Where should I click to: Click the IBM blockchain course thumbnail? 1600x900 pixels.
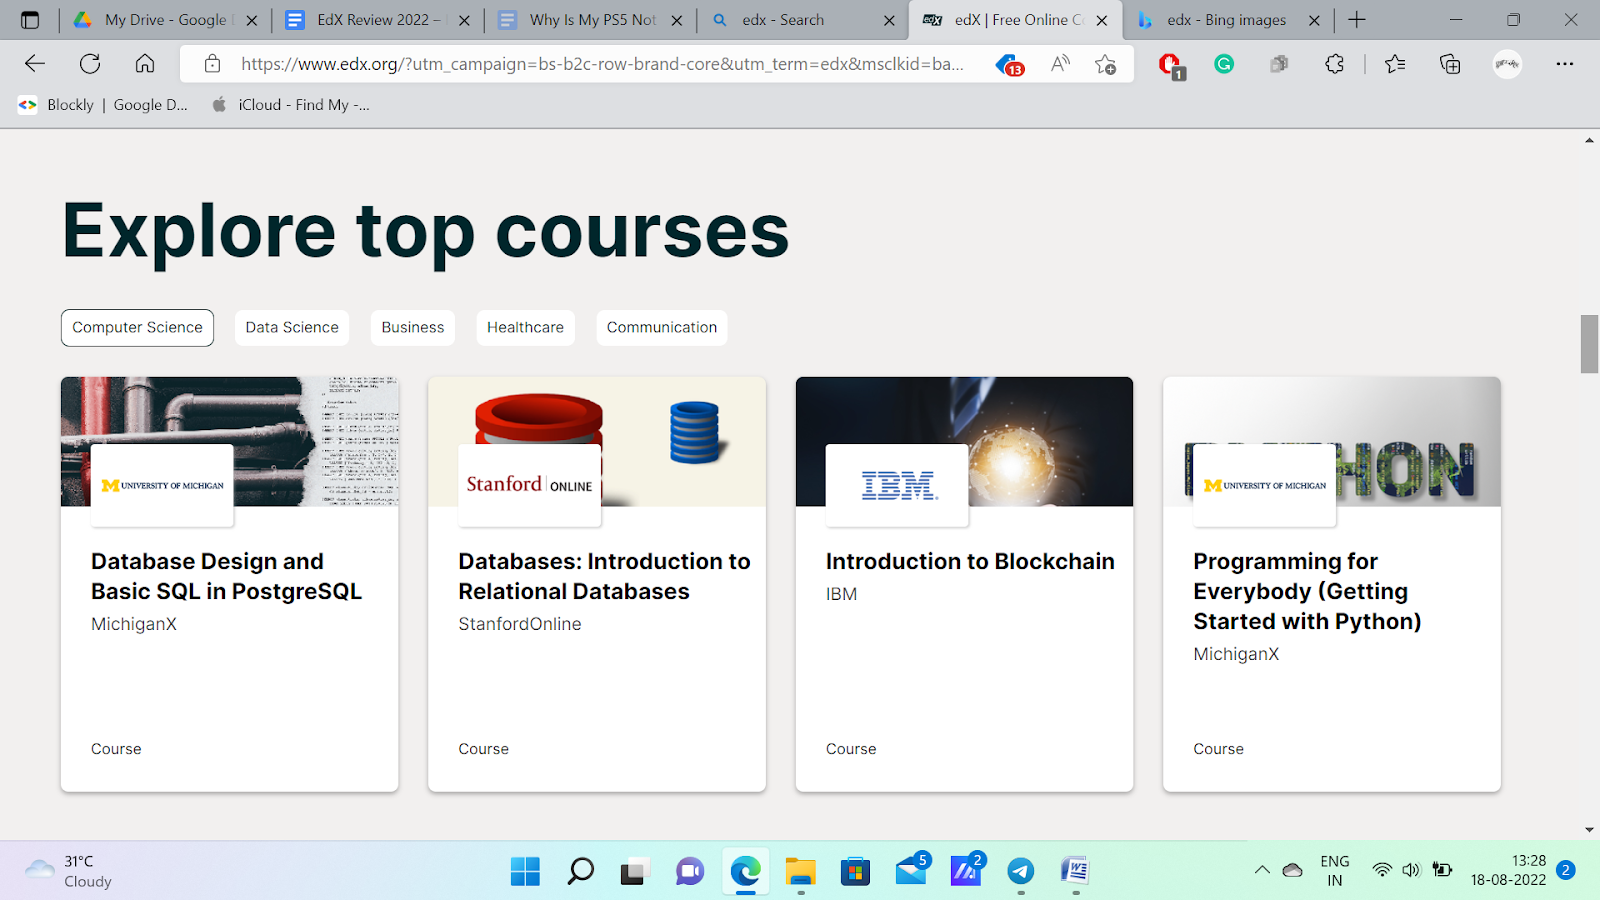click(x=964, y=442)
